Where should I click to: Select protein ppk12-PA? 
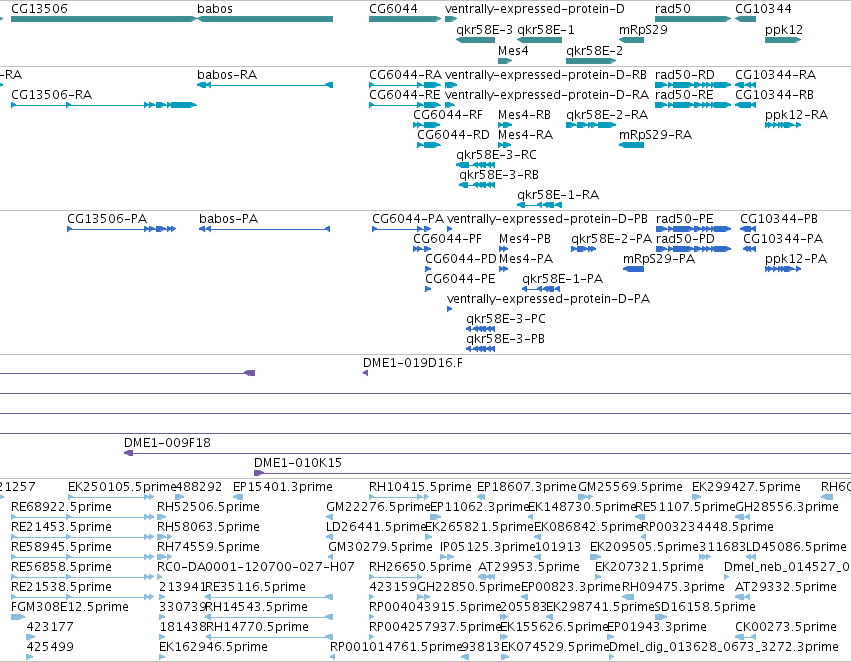pyautogui.click(x=783, y=269)
